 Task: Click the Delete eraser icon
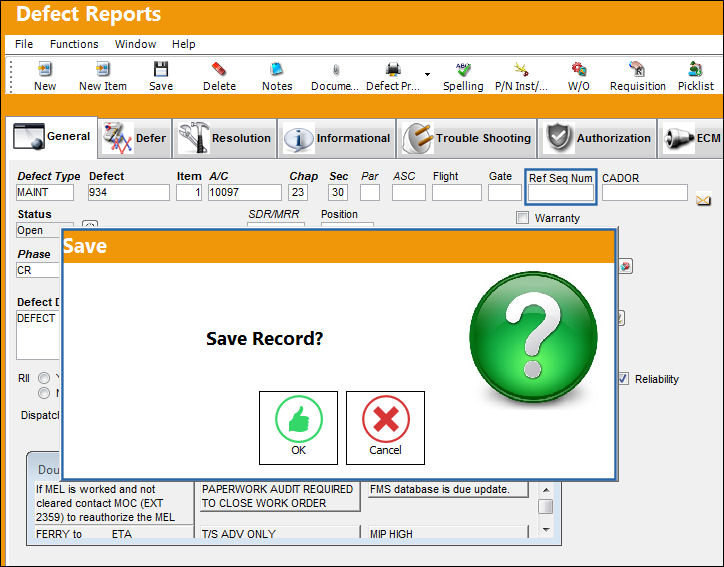coord(219,76)
